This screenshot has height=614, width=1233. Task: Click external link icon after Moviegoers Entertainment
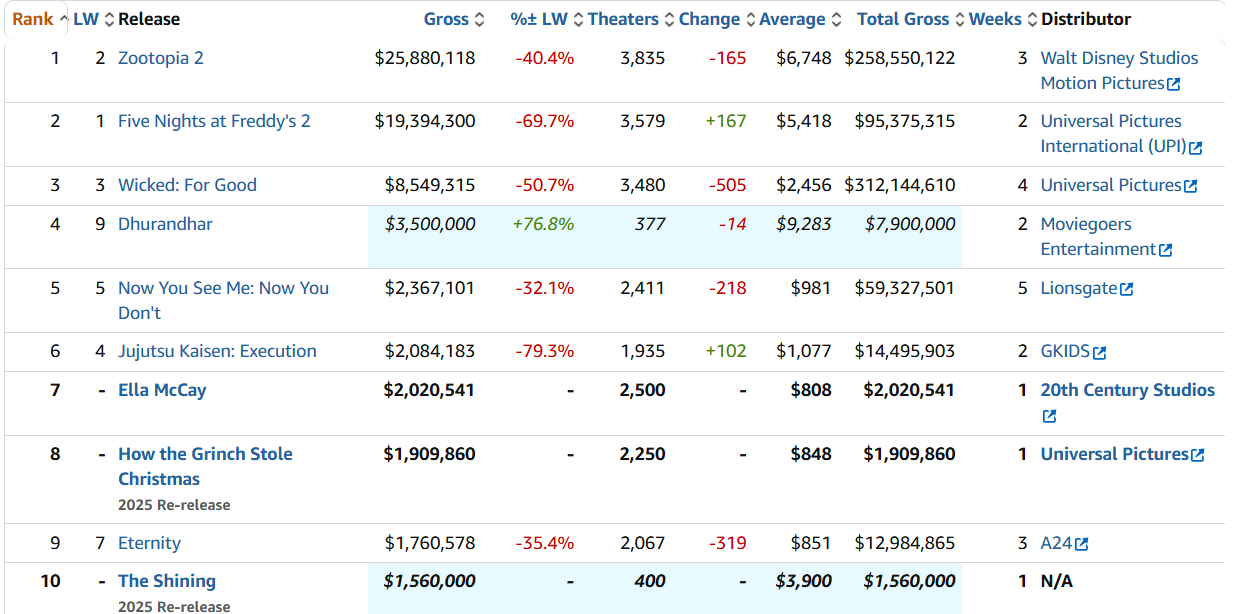coord(1166,250)
